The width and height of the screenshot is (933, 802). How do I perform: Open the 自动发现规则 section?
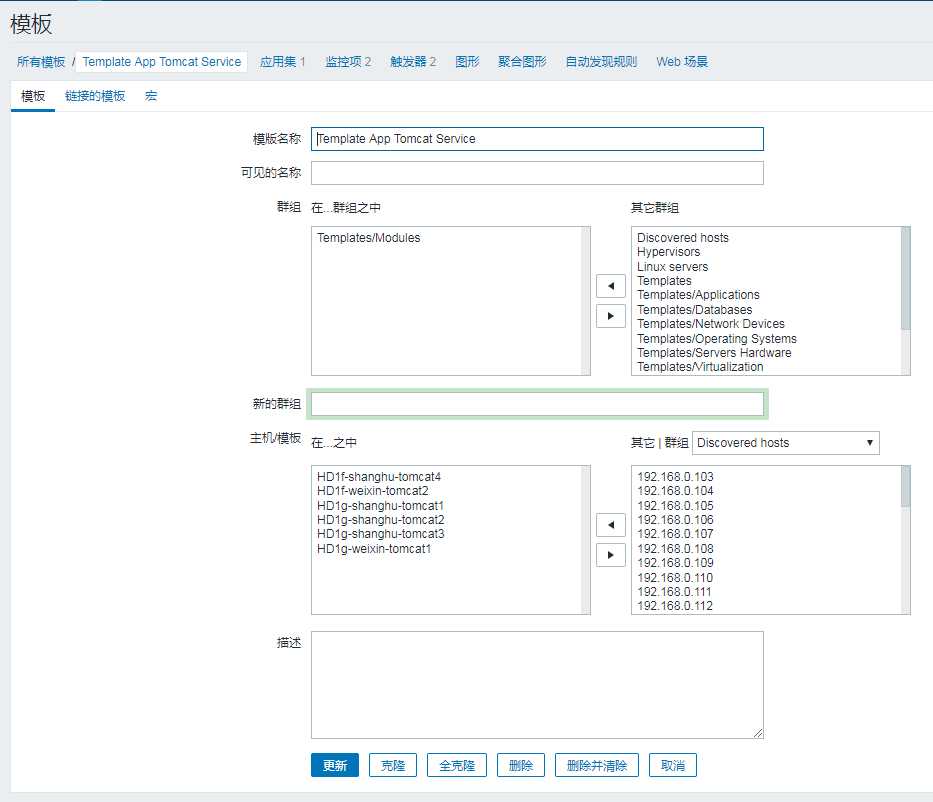pos(601,62)
